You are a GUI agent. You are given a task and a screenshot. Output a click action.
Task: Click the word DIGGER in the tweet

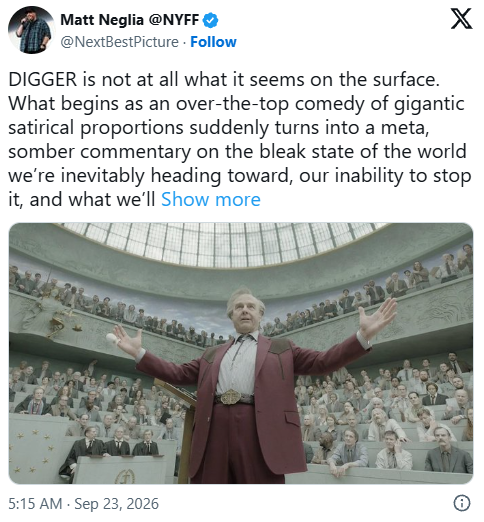point(43,80)
